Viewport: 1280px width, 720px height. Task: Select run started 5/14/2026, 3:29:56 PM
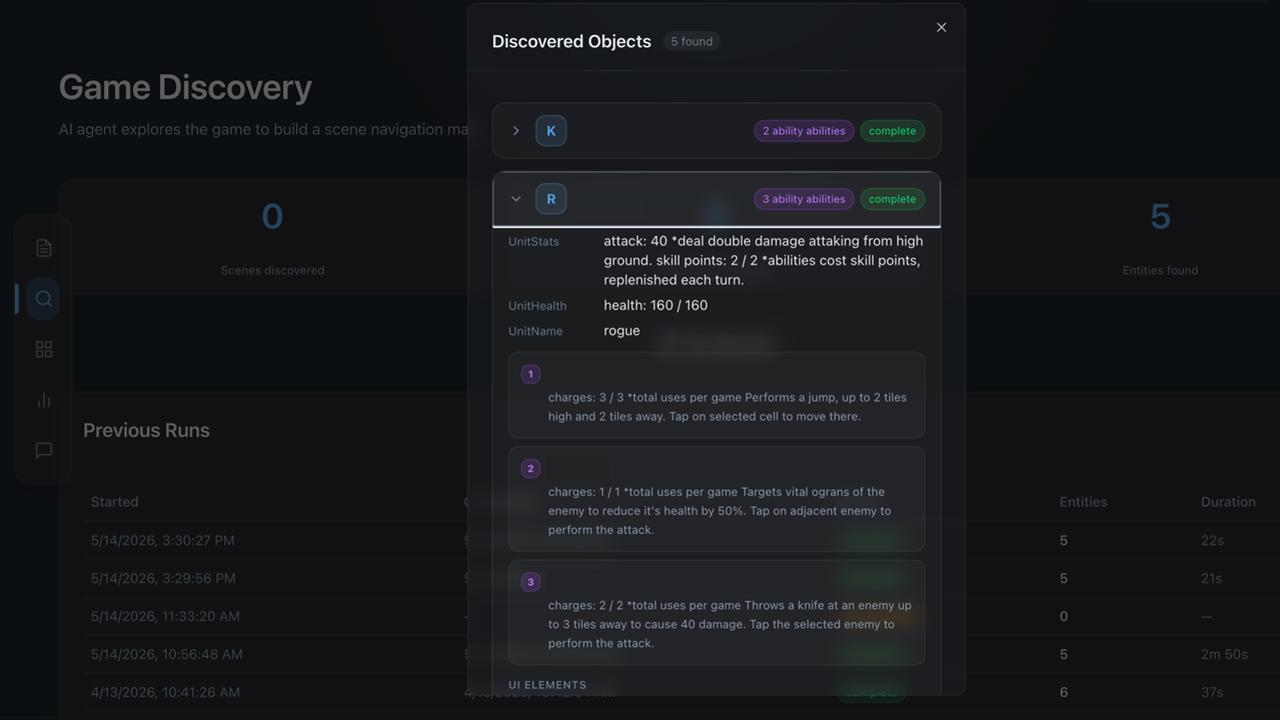coord(163,578)
